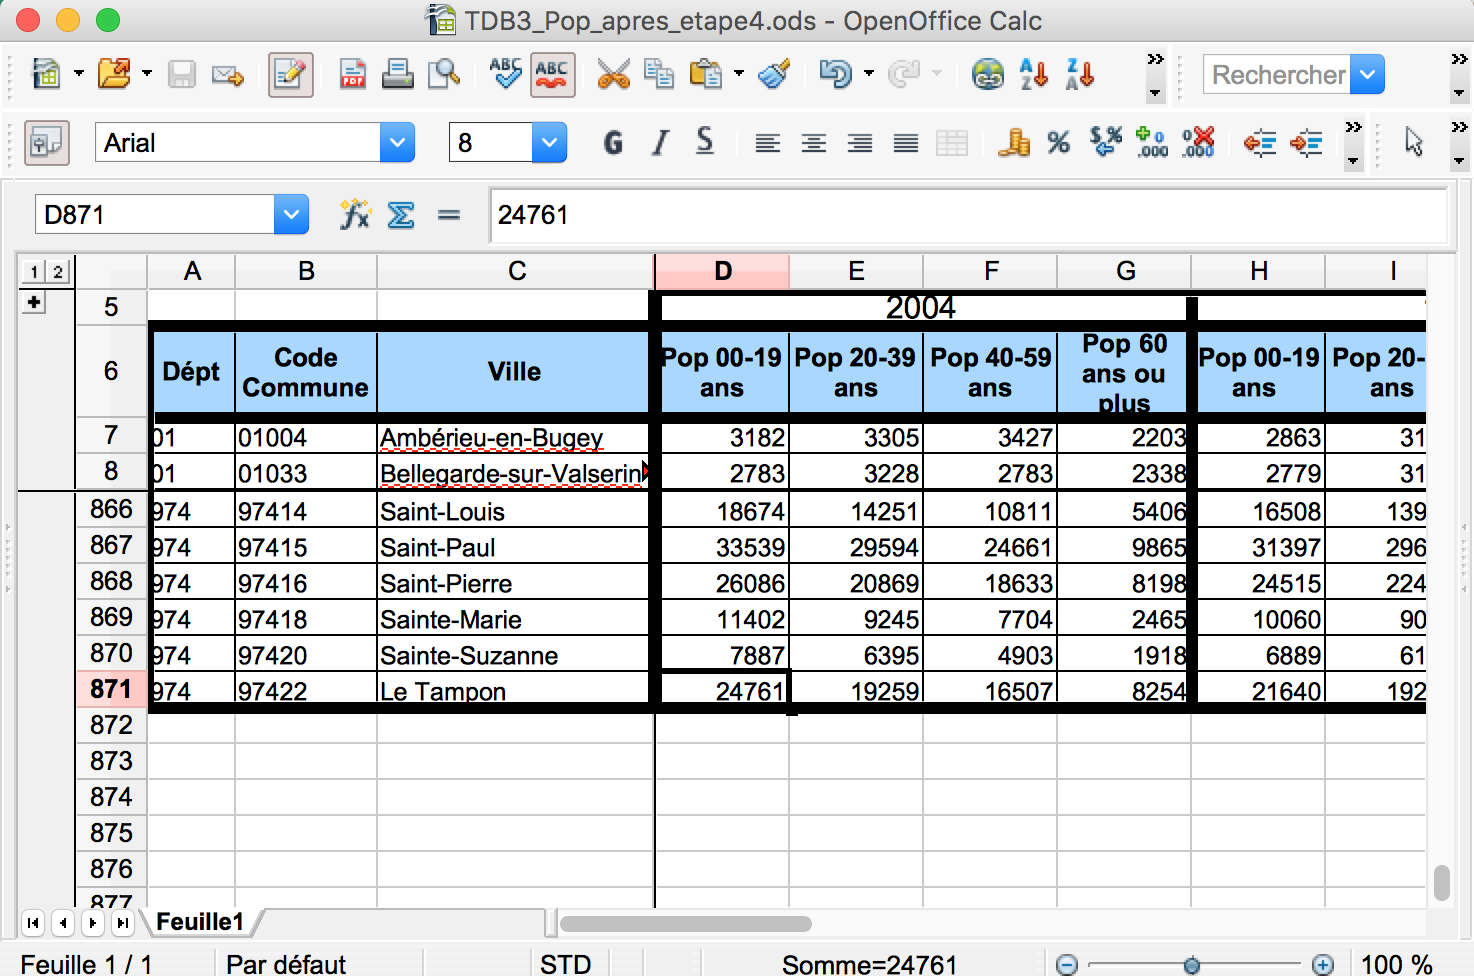Click the Cut scissors icon

click(x=613, y=75)
